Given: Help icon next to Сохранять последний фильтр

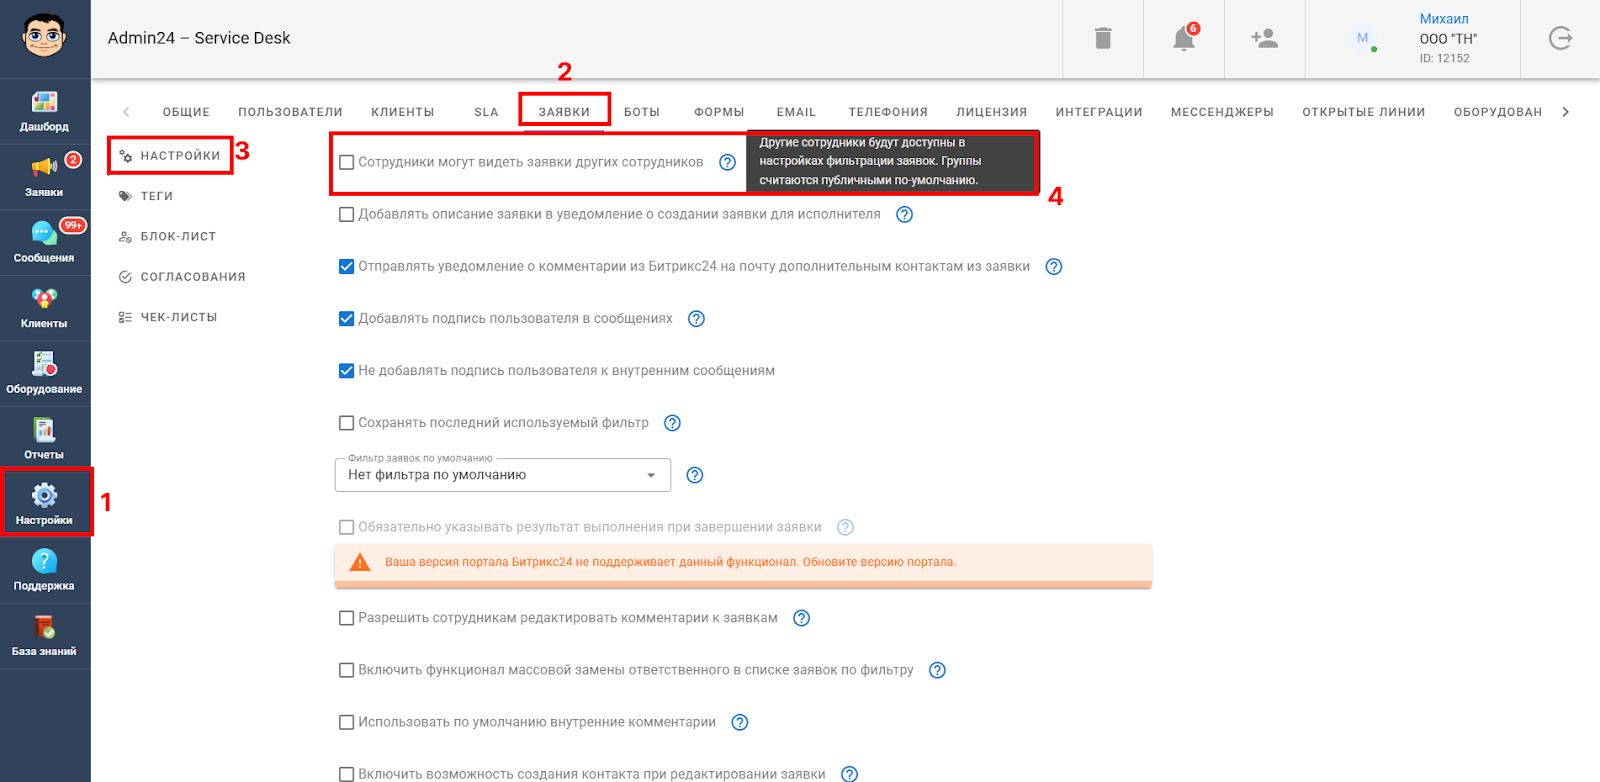Looking at the screenshot, I should pos(673,423).
